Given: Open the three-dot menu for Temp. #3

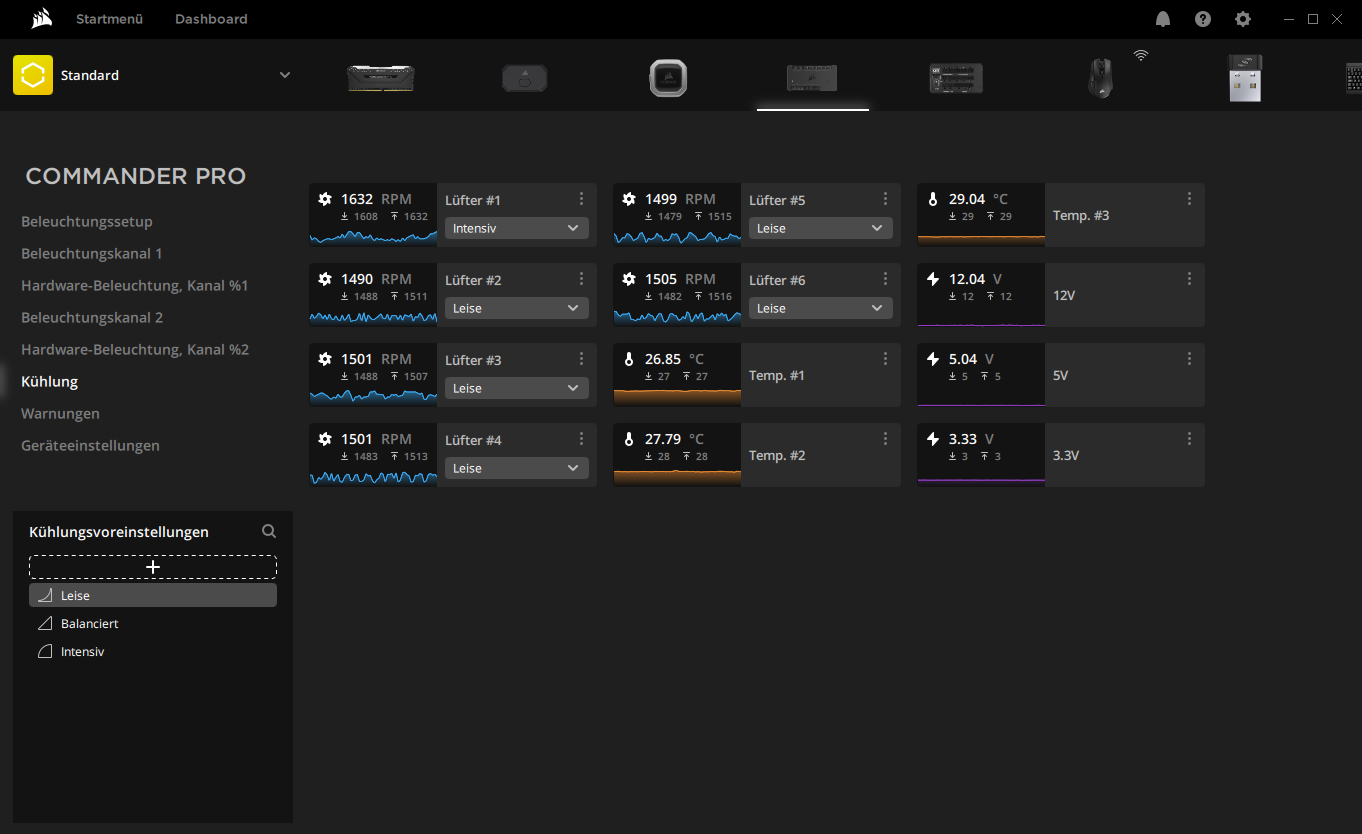Looking at the screenshot, I should tap(1189, 199).
